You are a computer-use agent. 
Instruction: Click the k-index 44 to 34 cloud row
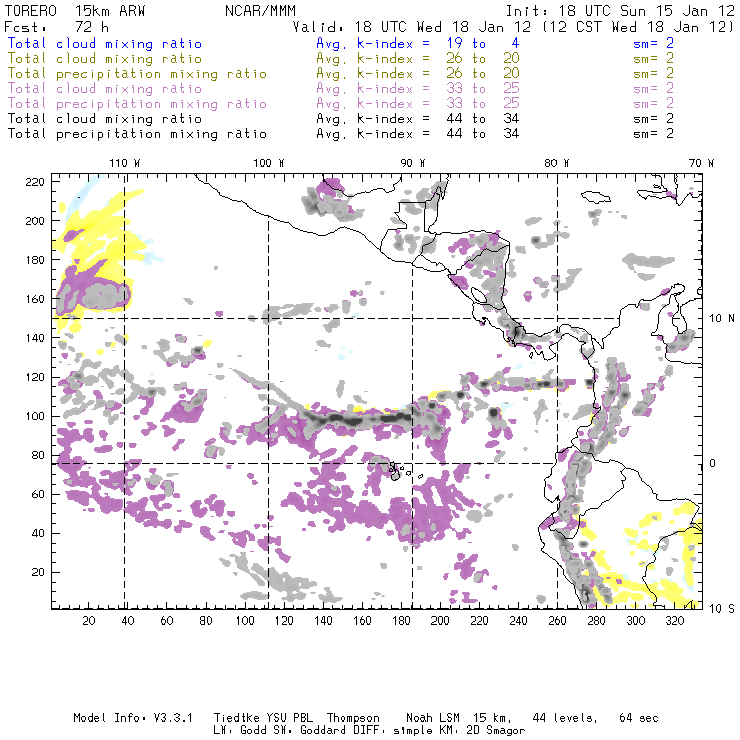tap(401, 118)
